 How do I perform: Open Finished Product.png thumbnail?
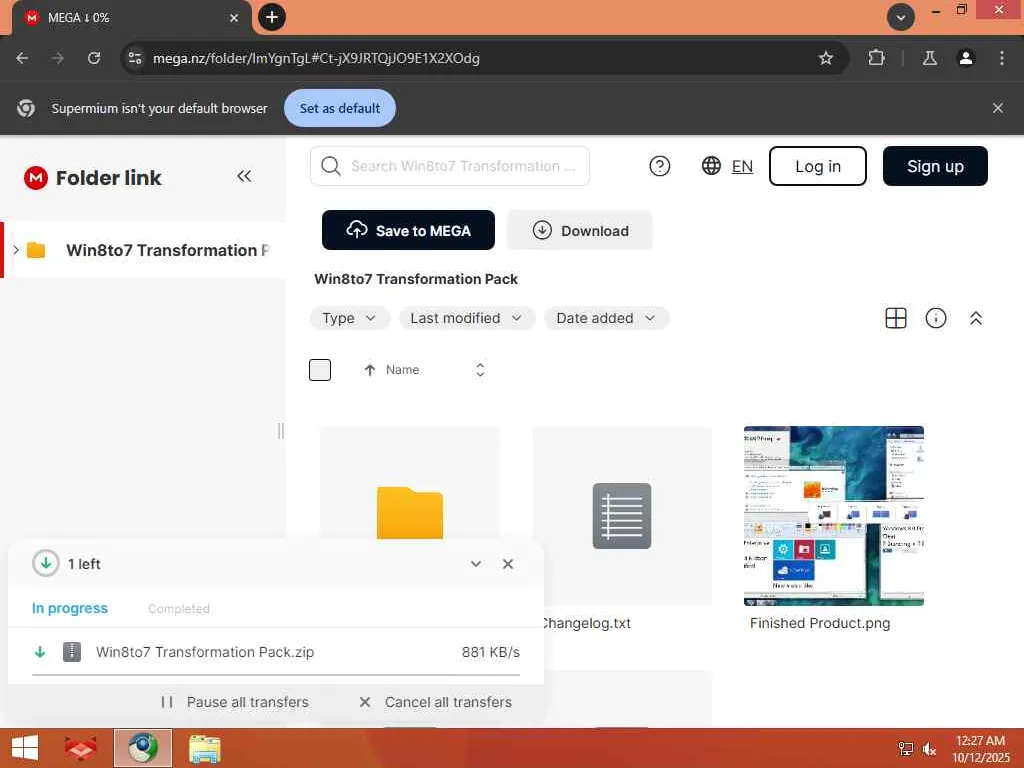pos(834,516)
